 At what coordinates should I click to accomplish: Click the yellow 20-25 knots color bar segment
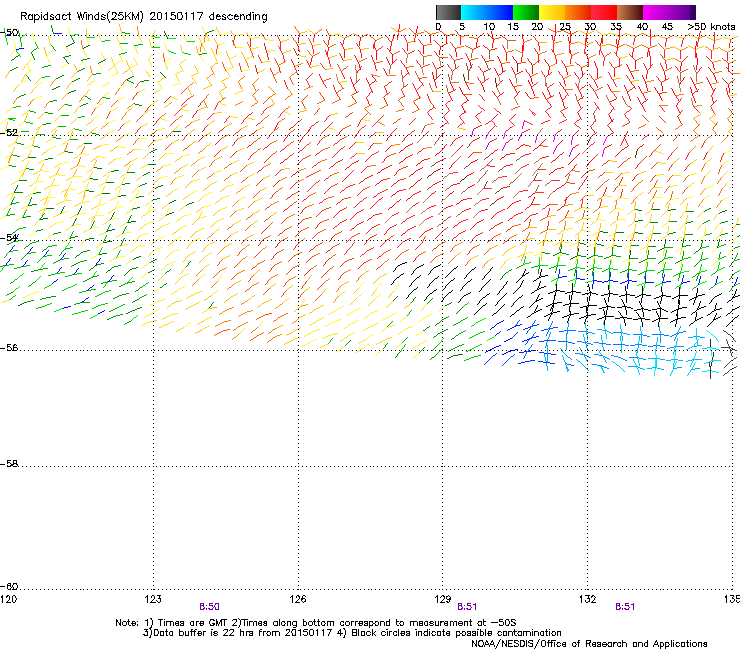coord(552,12)
